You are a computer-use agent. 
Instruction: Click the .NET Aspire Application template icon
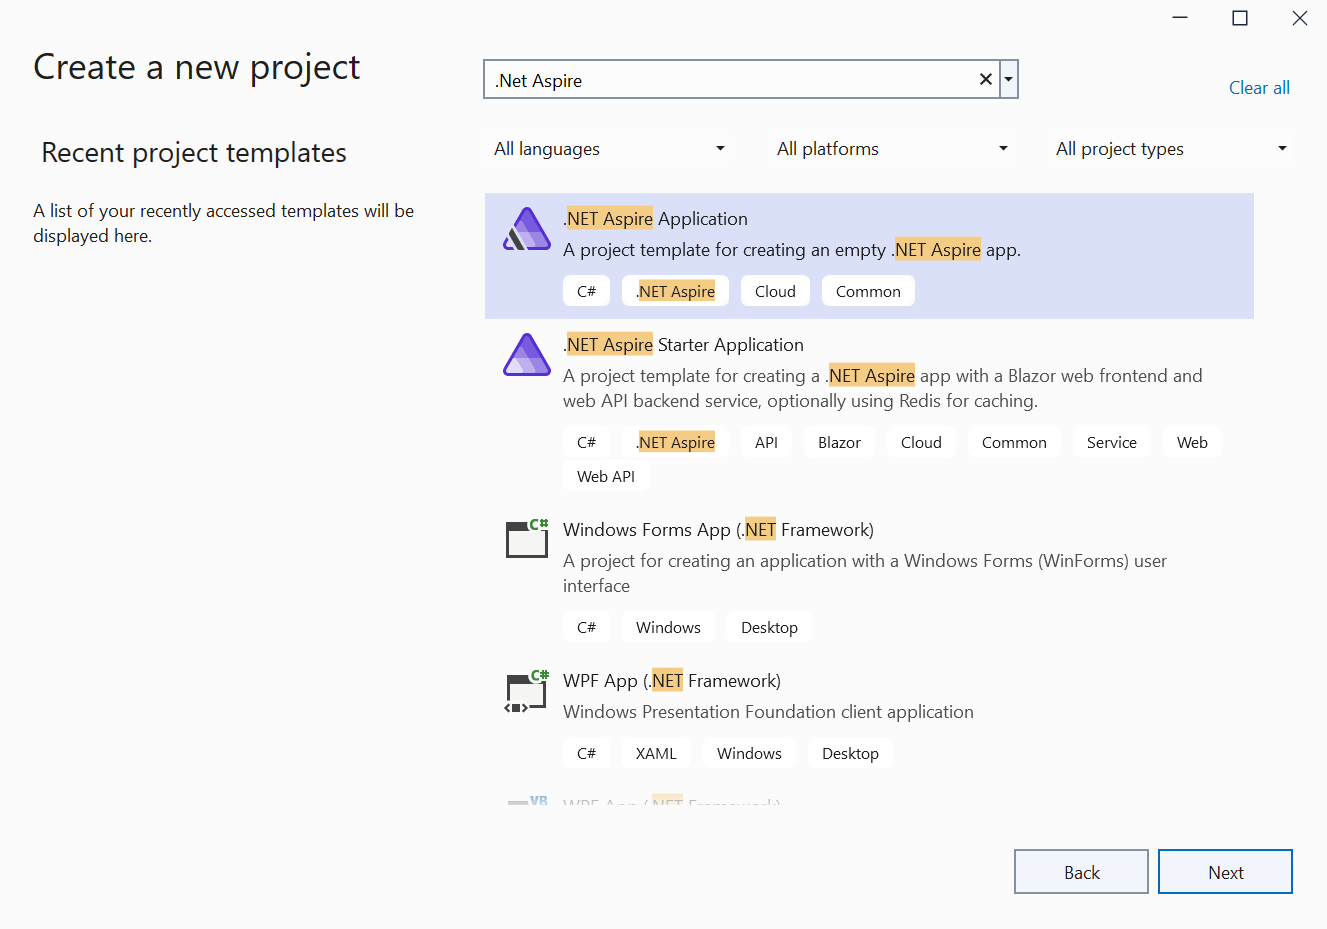point(526,230)
